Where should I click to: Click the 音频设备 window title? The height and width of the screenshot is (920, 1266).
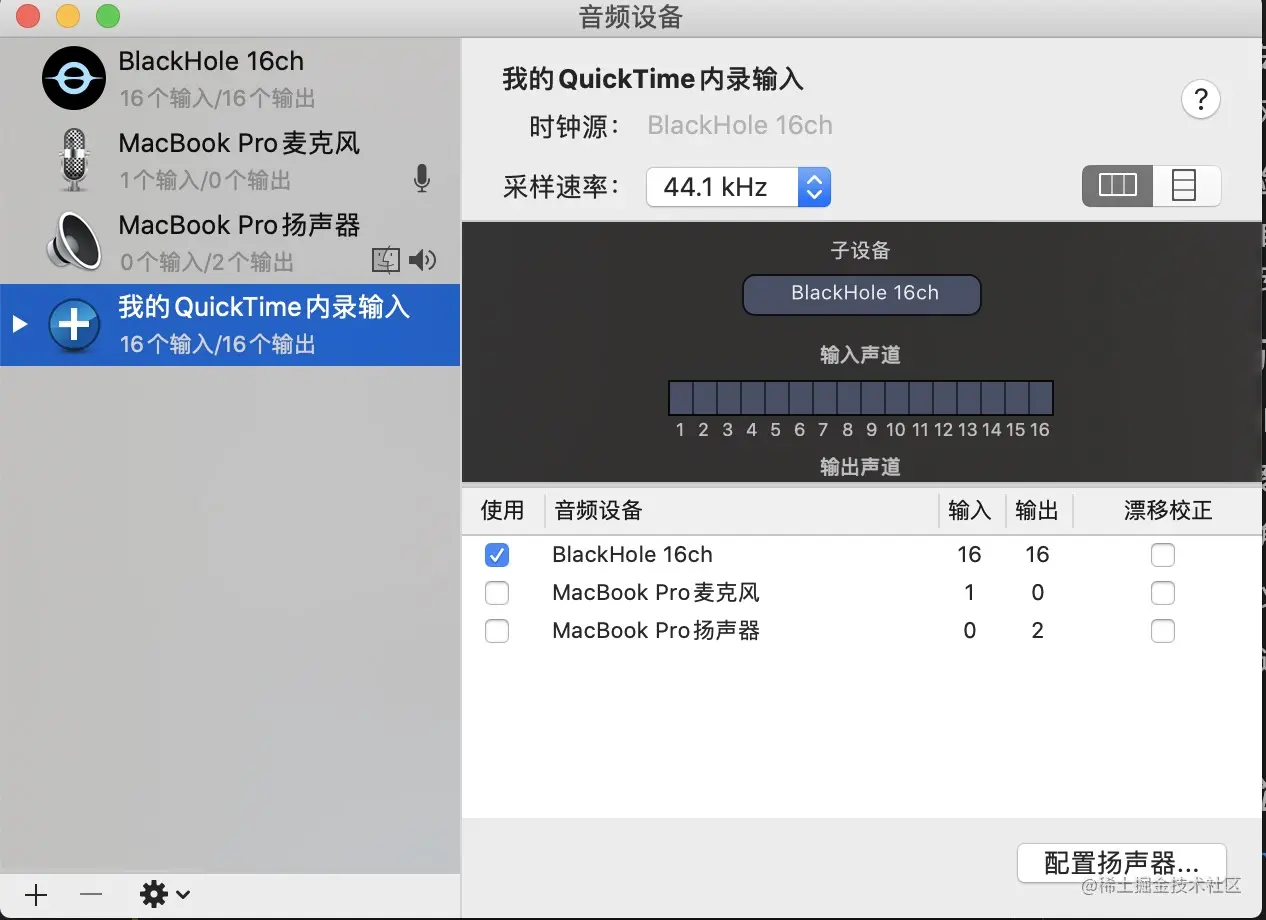(x=631, y=17)
